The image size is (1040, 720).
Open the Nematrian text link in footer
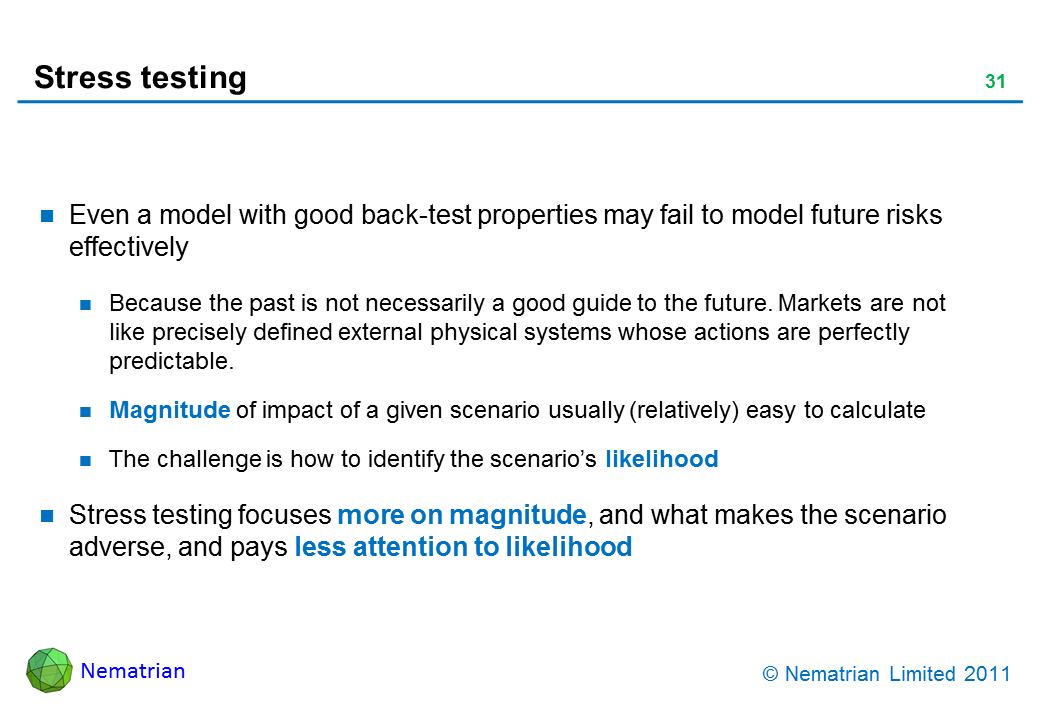(133, 671)
